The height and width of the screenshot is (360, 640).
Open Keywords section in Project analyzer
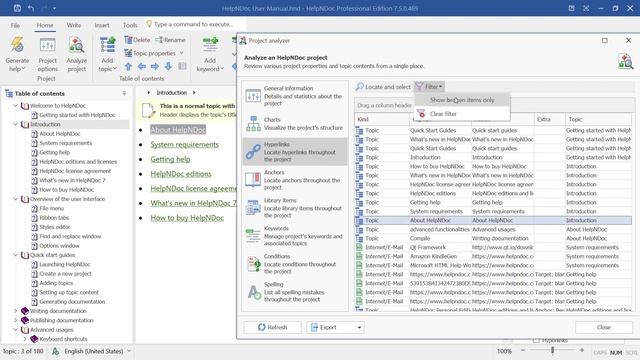tap(295, 236)
